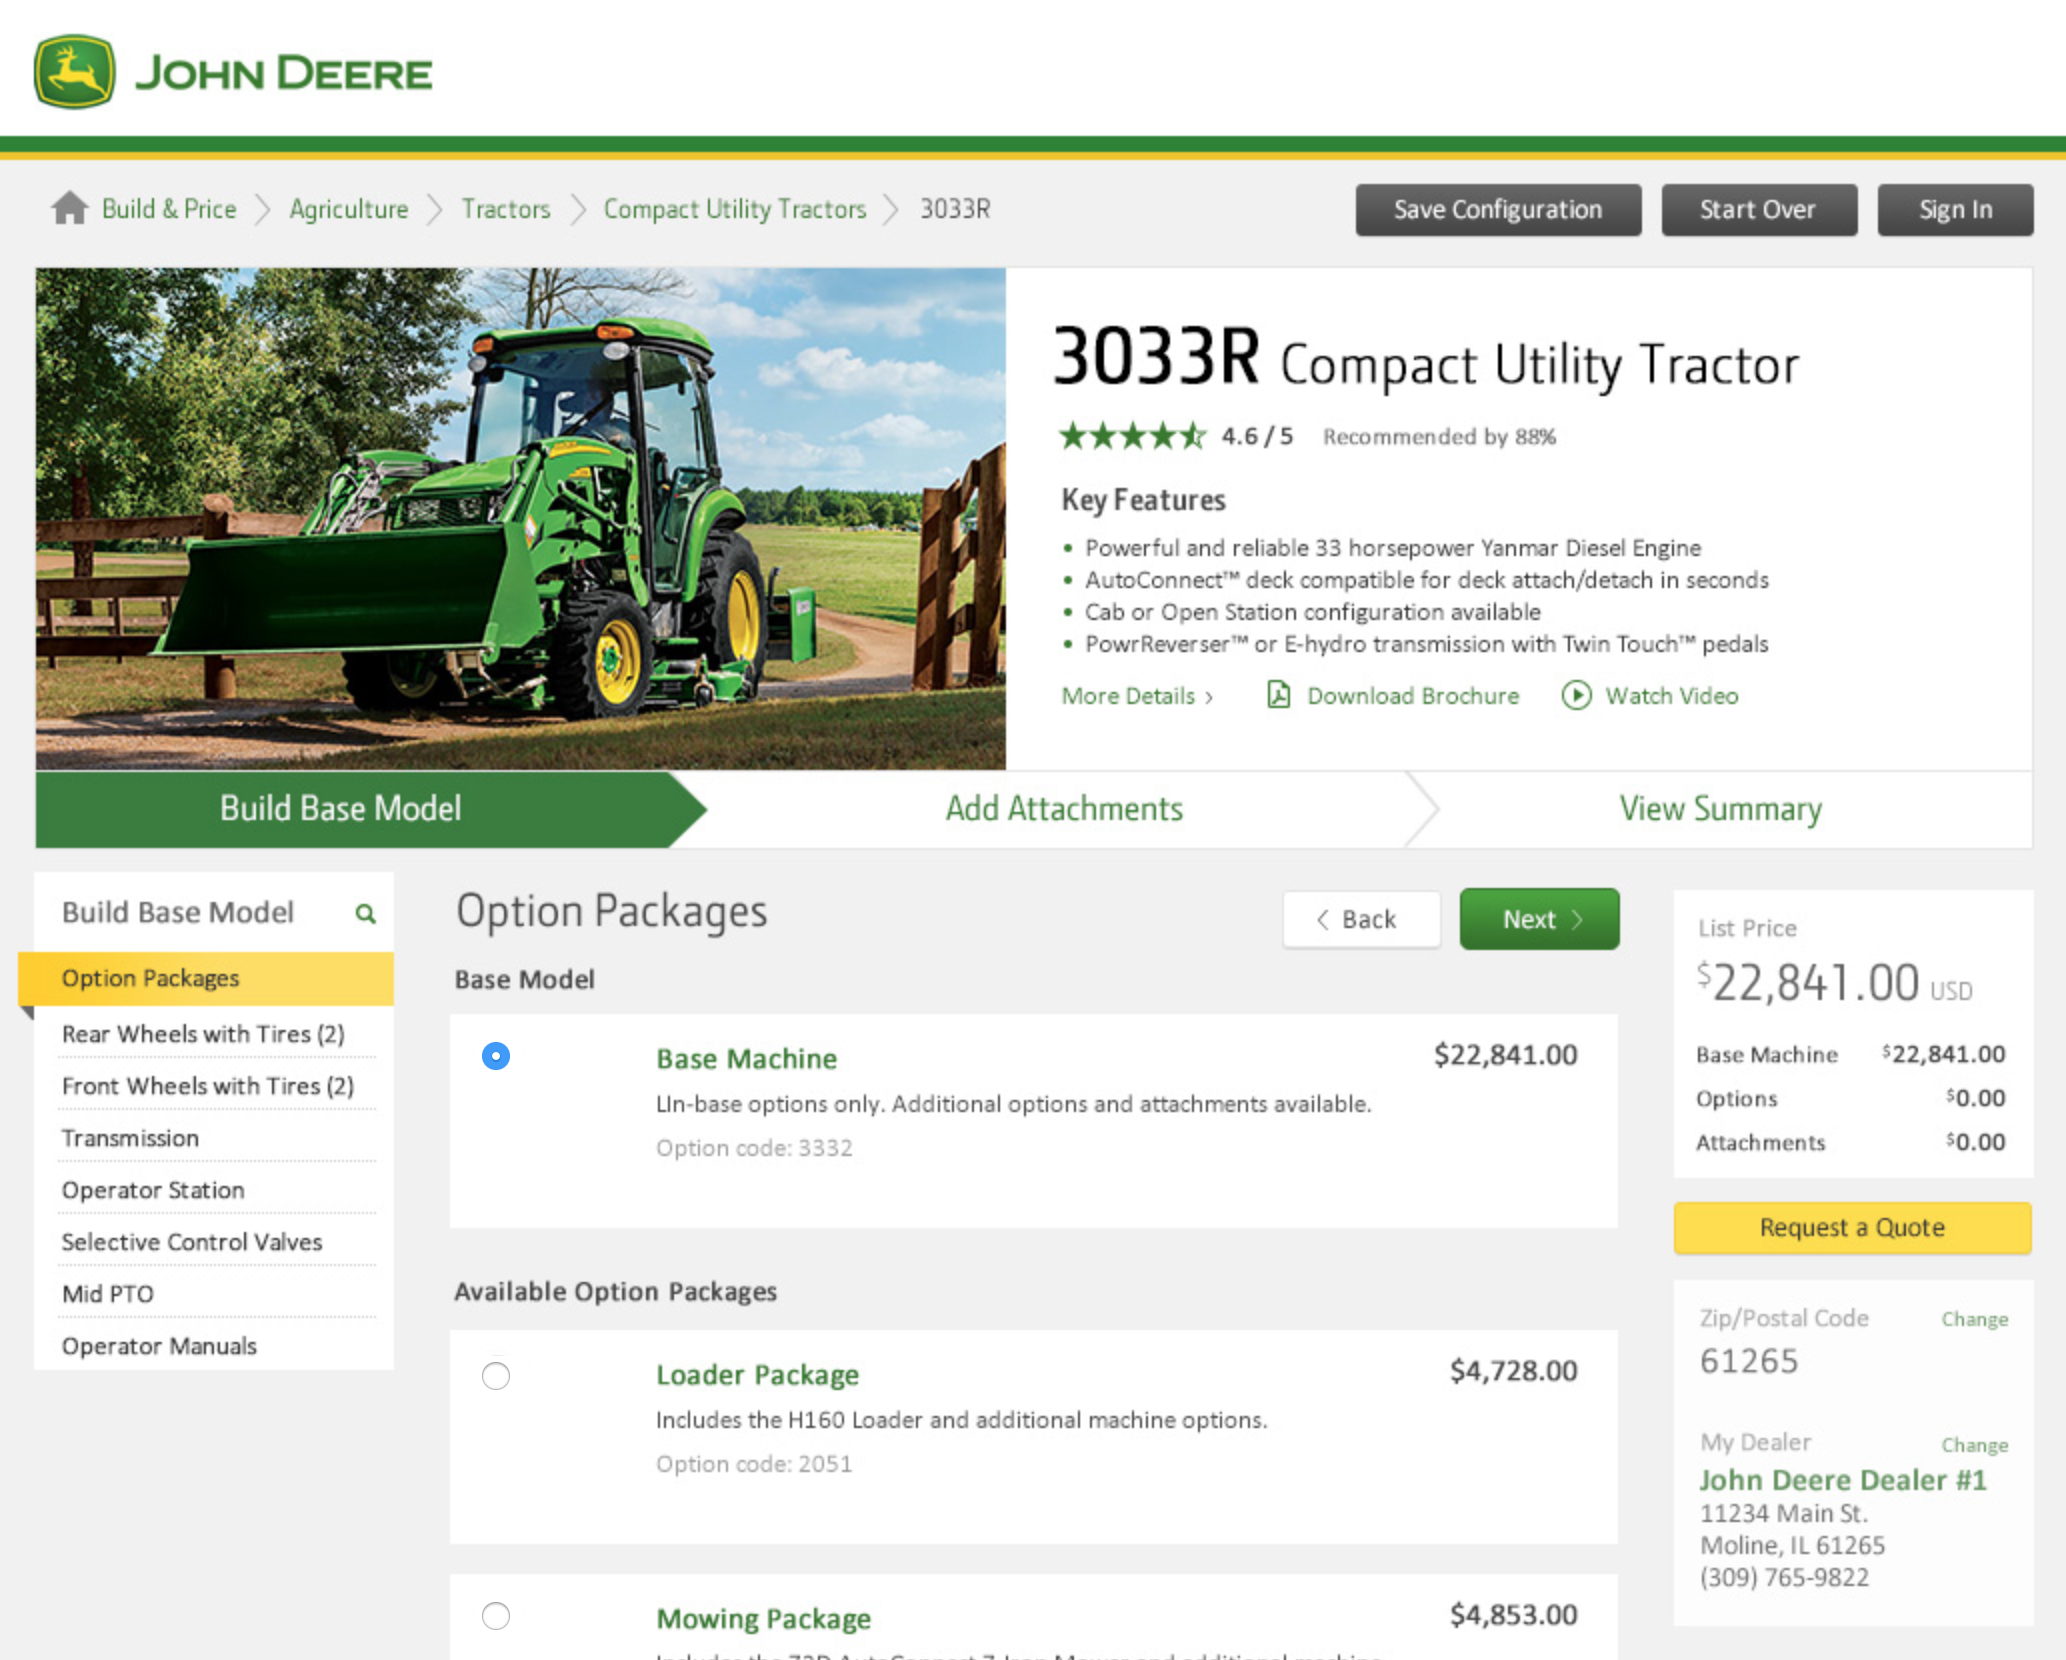
Task: Click the home icon in breadcrumb
Action: tap(69, 208)
